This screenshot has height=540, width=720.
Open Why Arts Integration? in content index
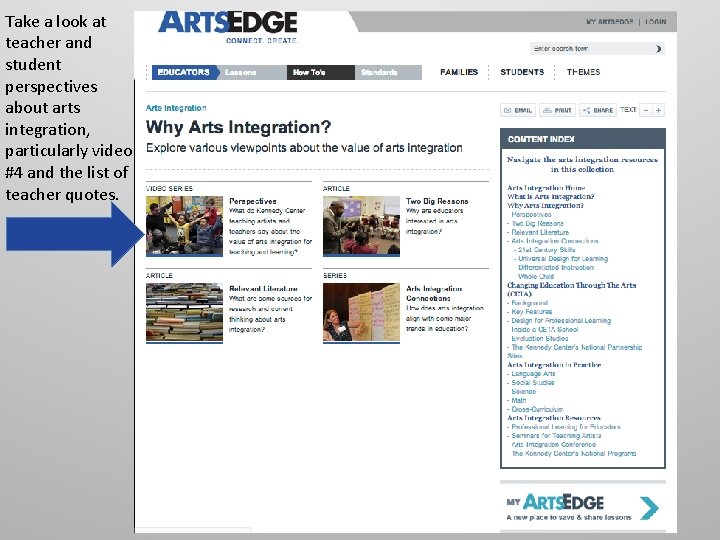tap(545, 205)
